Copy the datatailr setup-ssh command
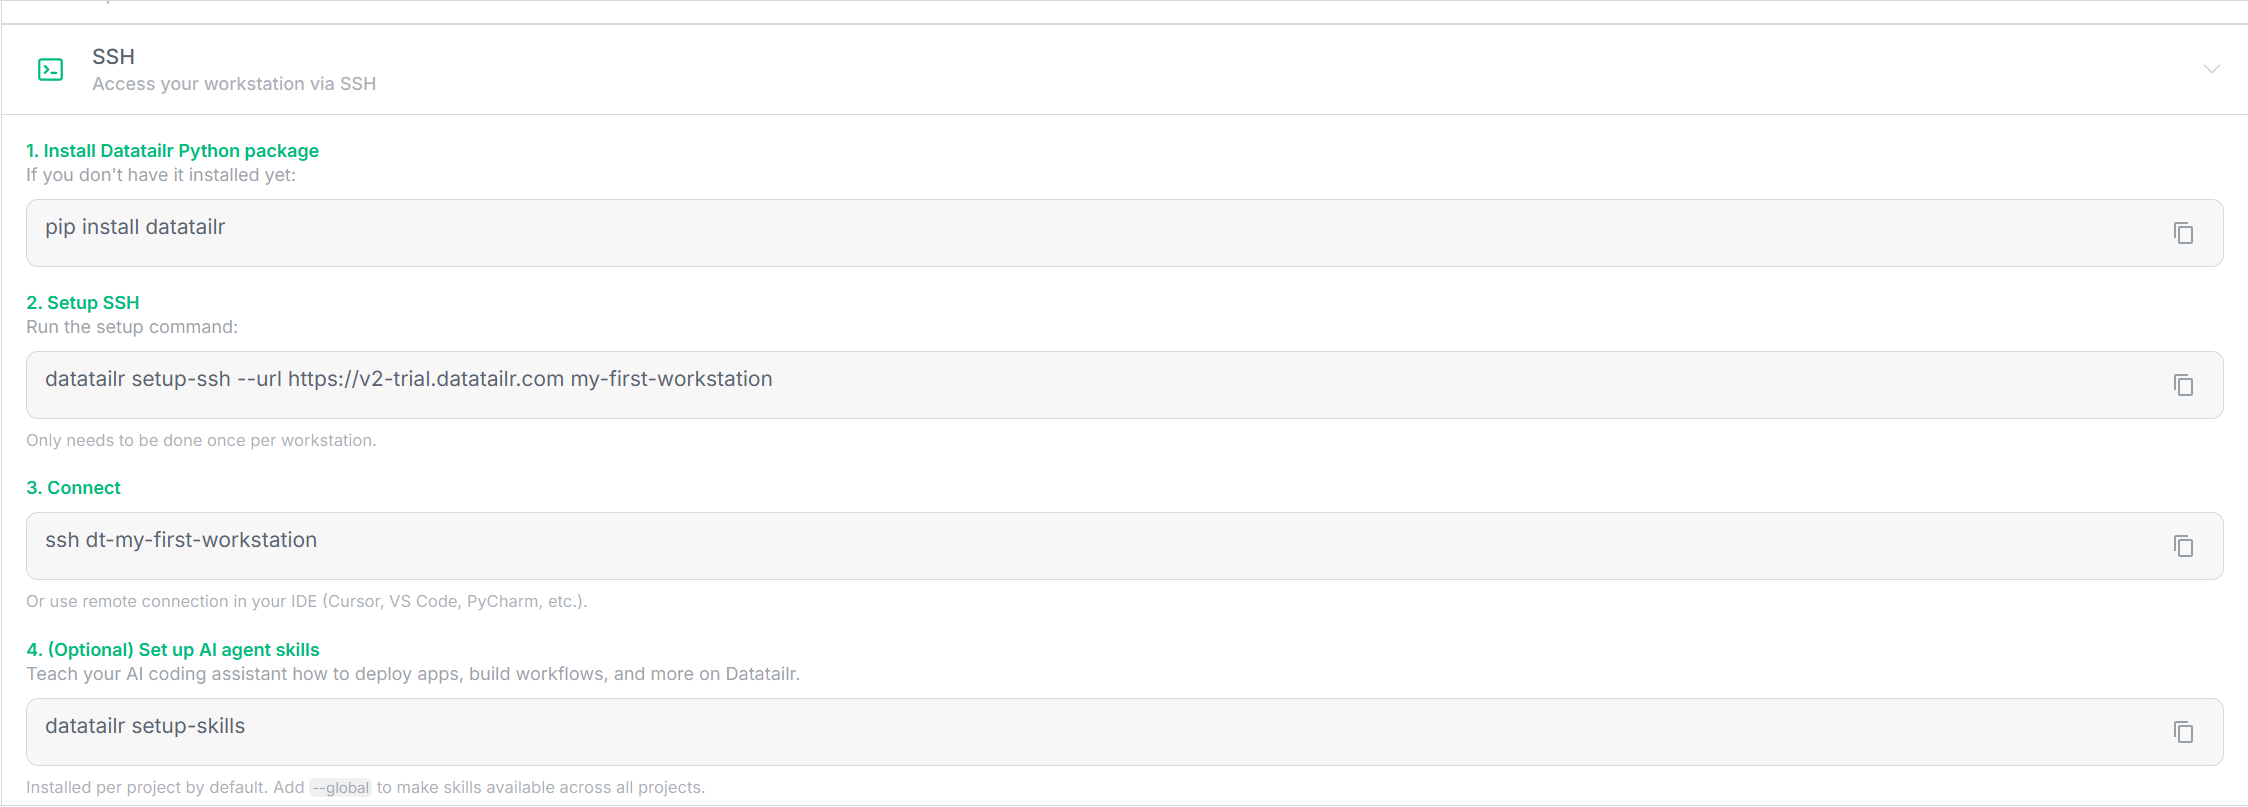Image resolution: width=2248 pixels, height=807 pixels. (x=2183, y=385)
